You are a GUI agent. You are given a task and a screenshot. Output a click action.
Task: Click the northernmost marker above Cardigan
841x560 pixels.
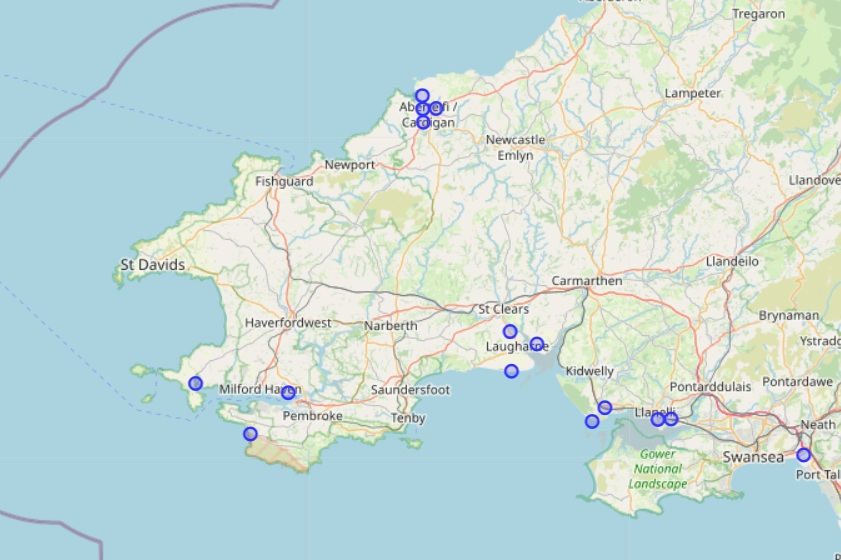tap(422, 96)
